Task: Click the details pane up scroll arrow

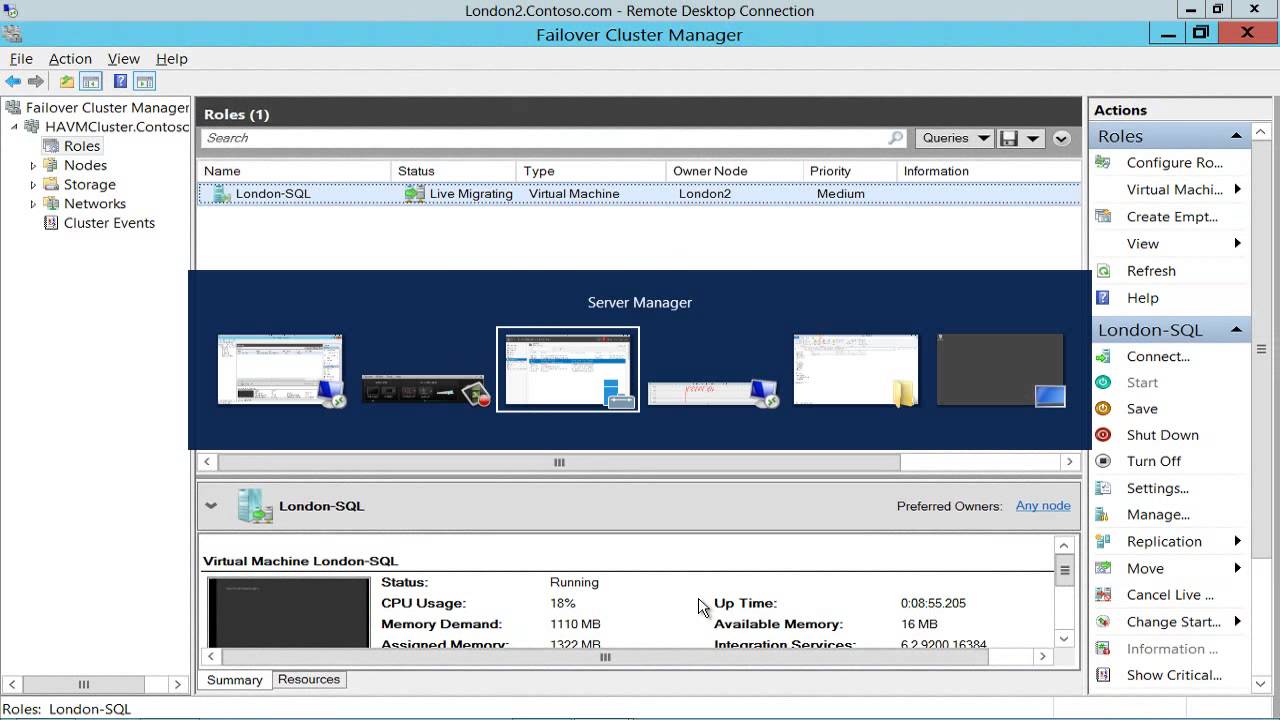Action: pos(1064,546)
